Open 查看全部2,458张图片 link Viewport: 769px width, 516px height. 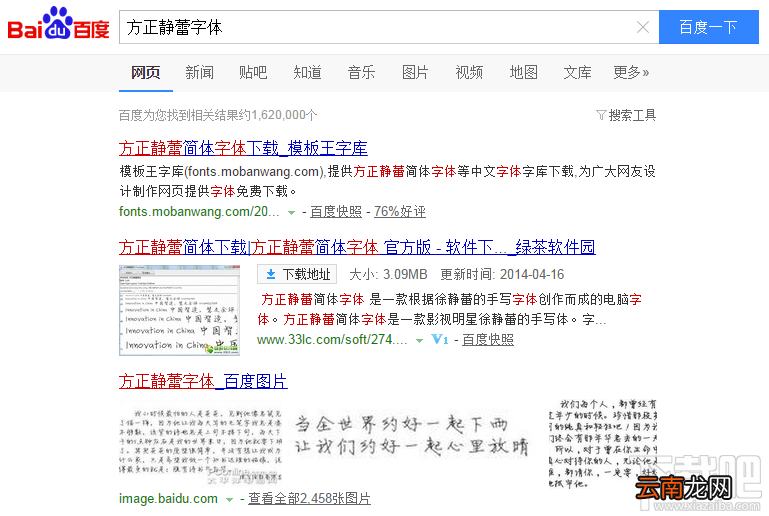(309, 498)
